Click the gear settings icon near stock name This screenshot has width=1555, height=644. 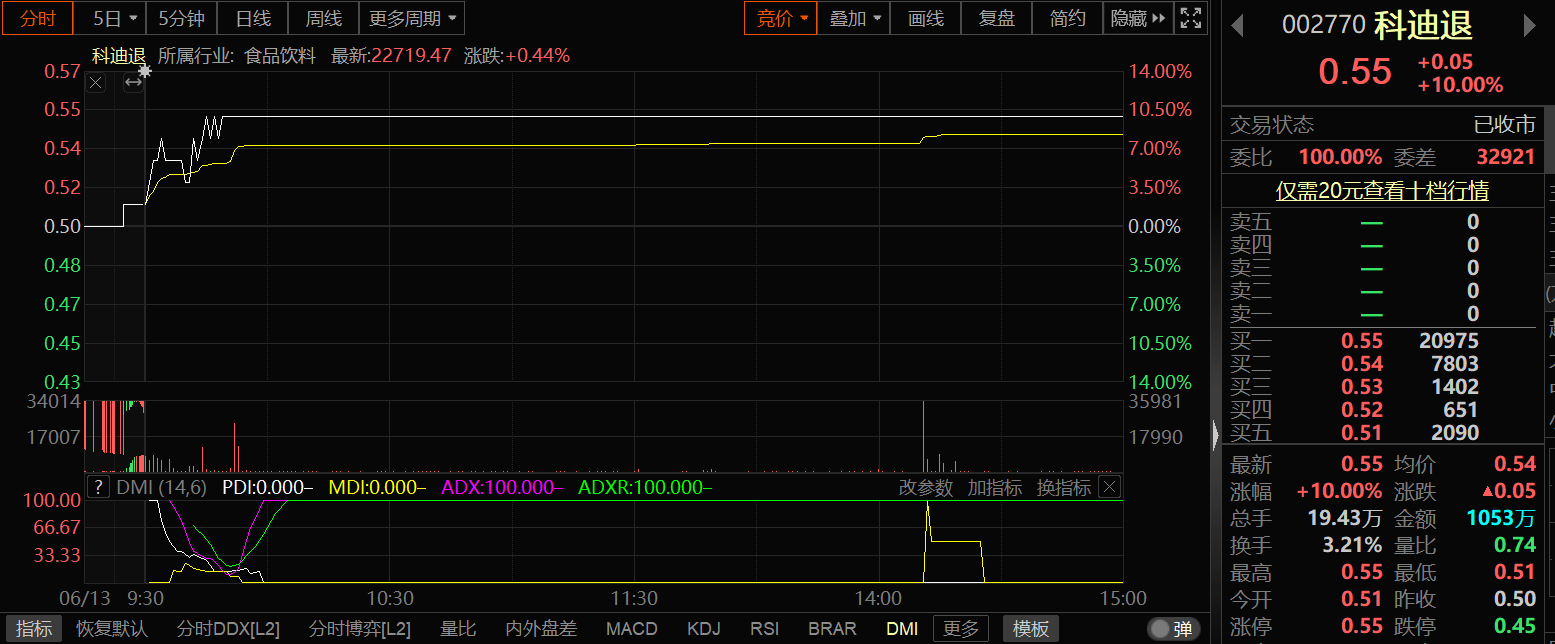pyautogui.click(x=145, y=70)
